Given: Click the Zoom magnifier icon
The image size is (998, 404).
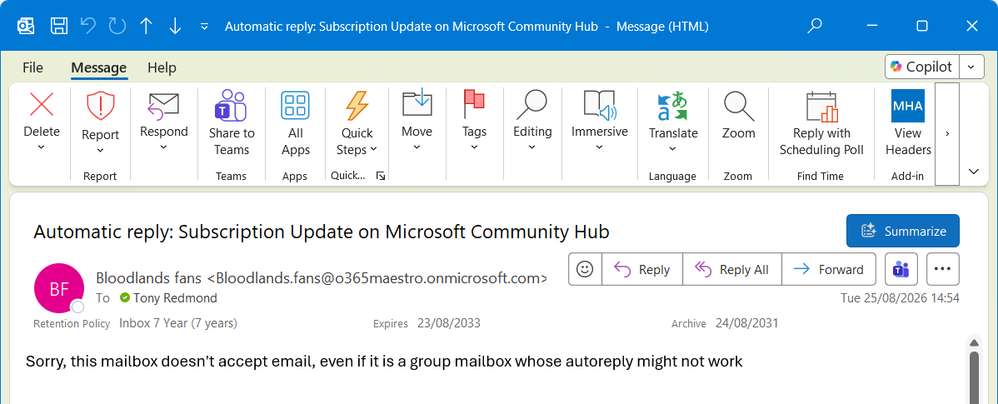Looking at the screenshot, I should click(738, 106).
